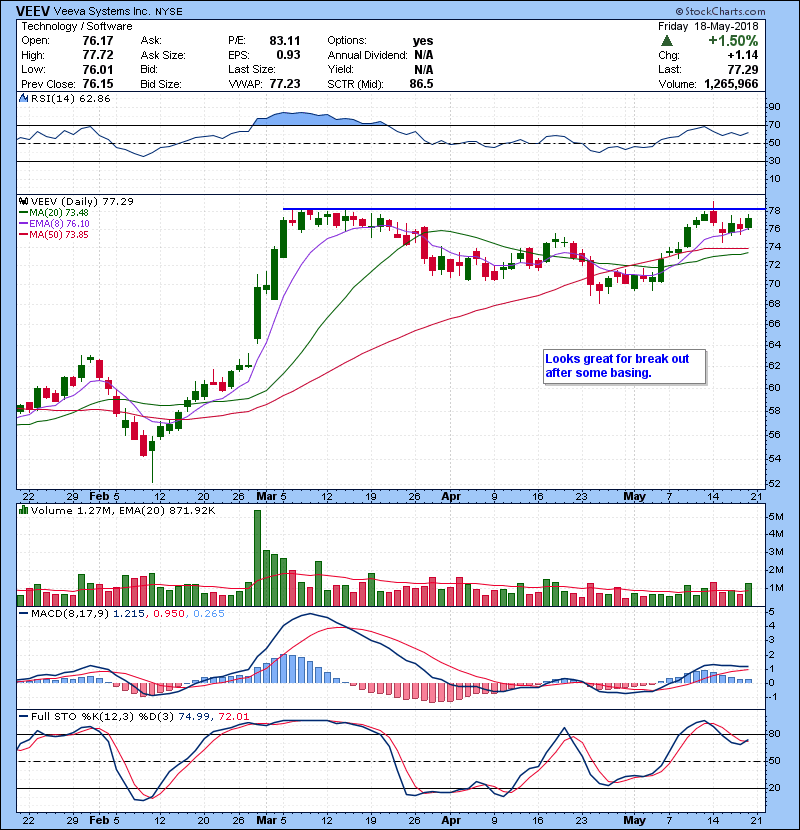Click the EPS value 0.93
This screenshot has width=800, height=830.
click(289, 55)
